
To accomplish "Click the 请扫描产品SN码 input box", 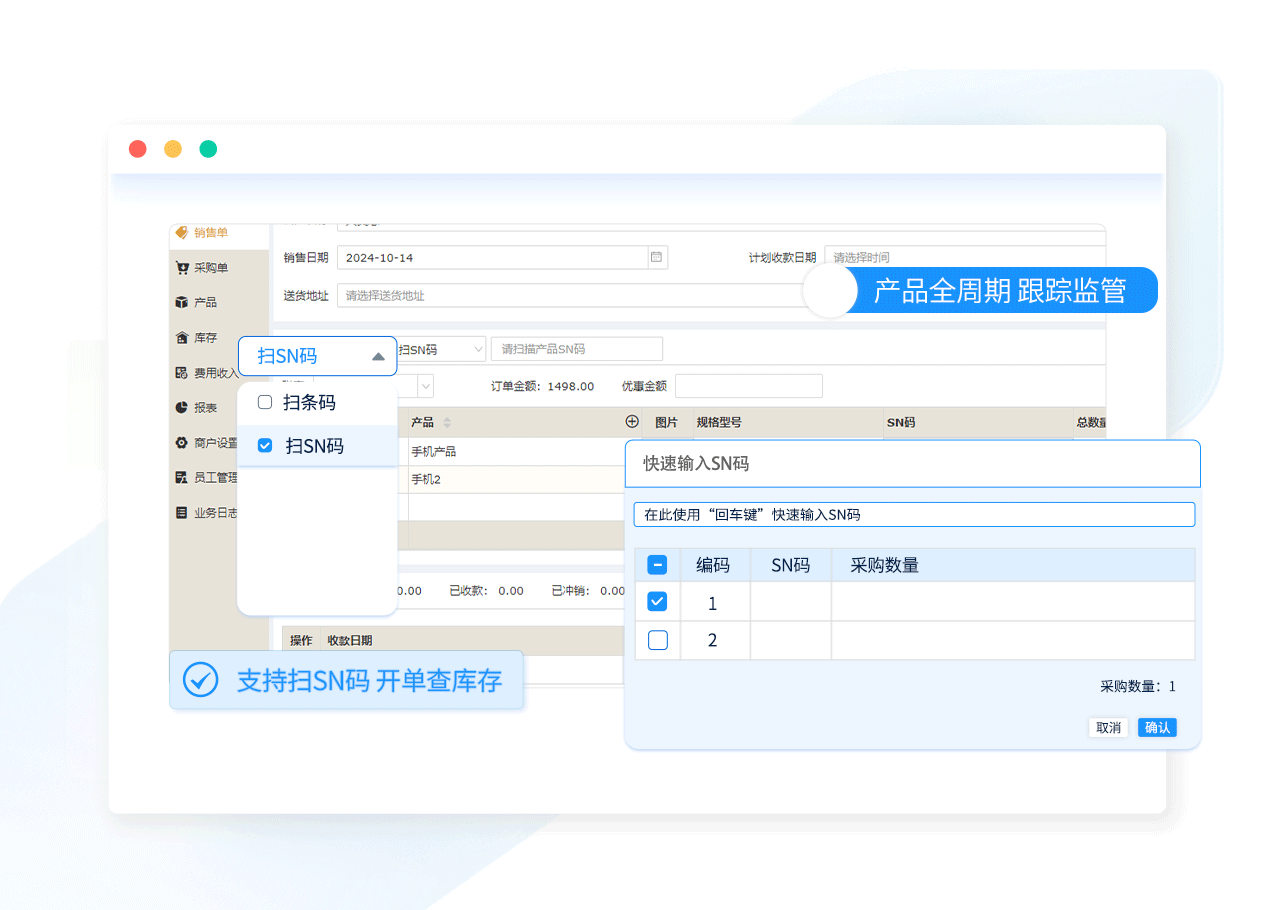I will point(576,349).
